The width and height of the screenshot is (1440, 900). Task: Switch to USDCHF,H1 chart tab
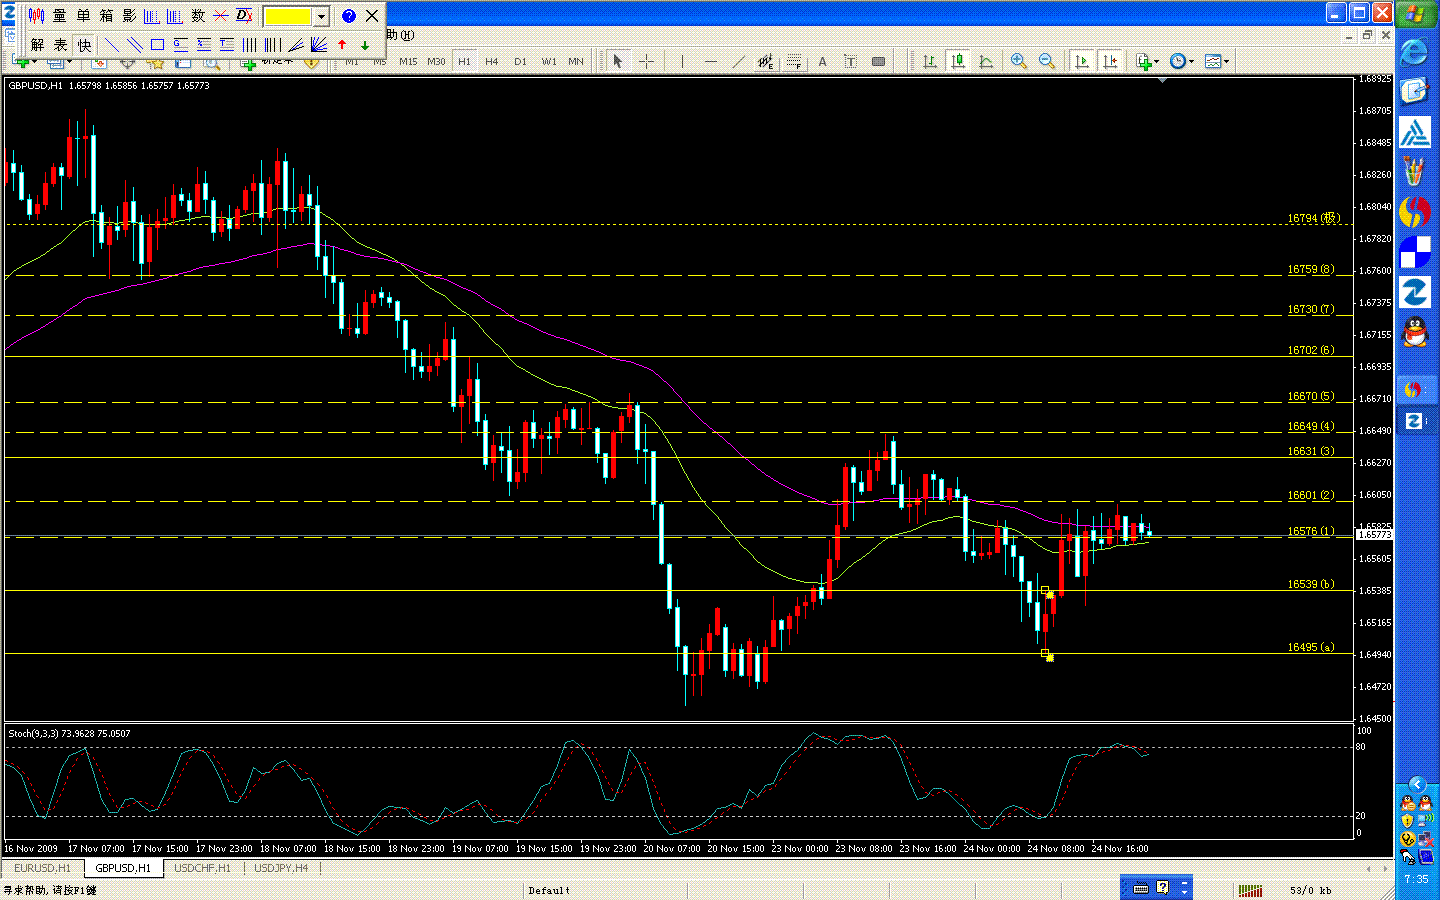pos(202,868)
